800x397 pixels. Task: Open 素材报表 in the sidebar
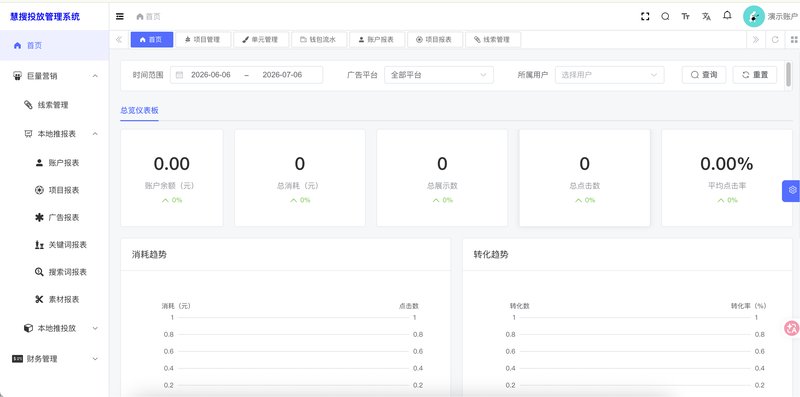click(x=54, y=299)
